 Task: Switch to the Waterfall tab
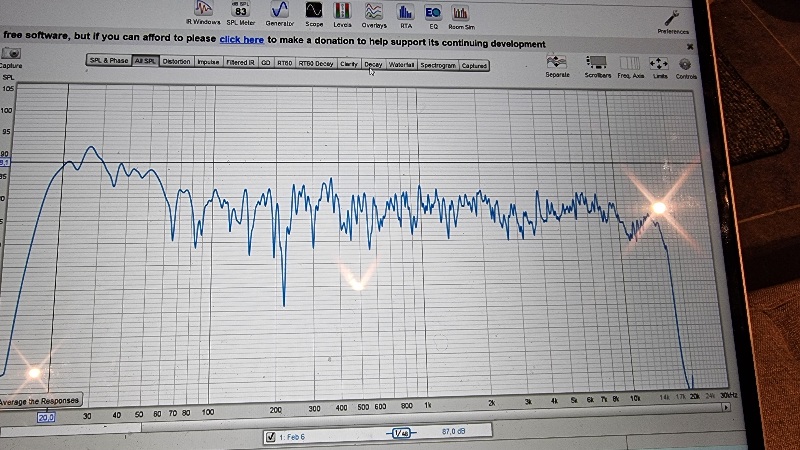(x=401, y=63)
